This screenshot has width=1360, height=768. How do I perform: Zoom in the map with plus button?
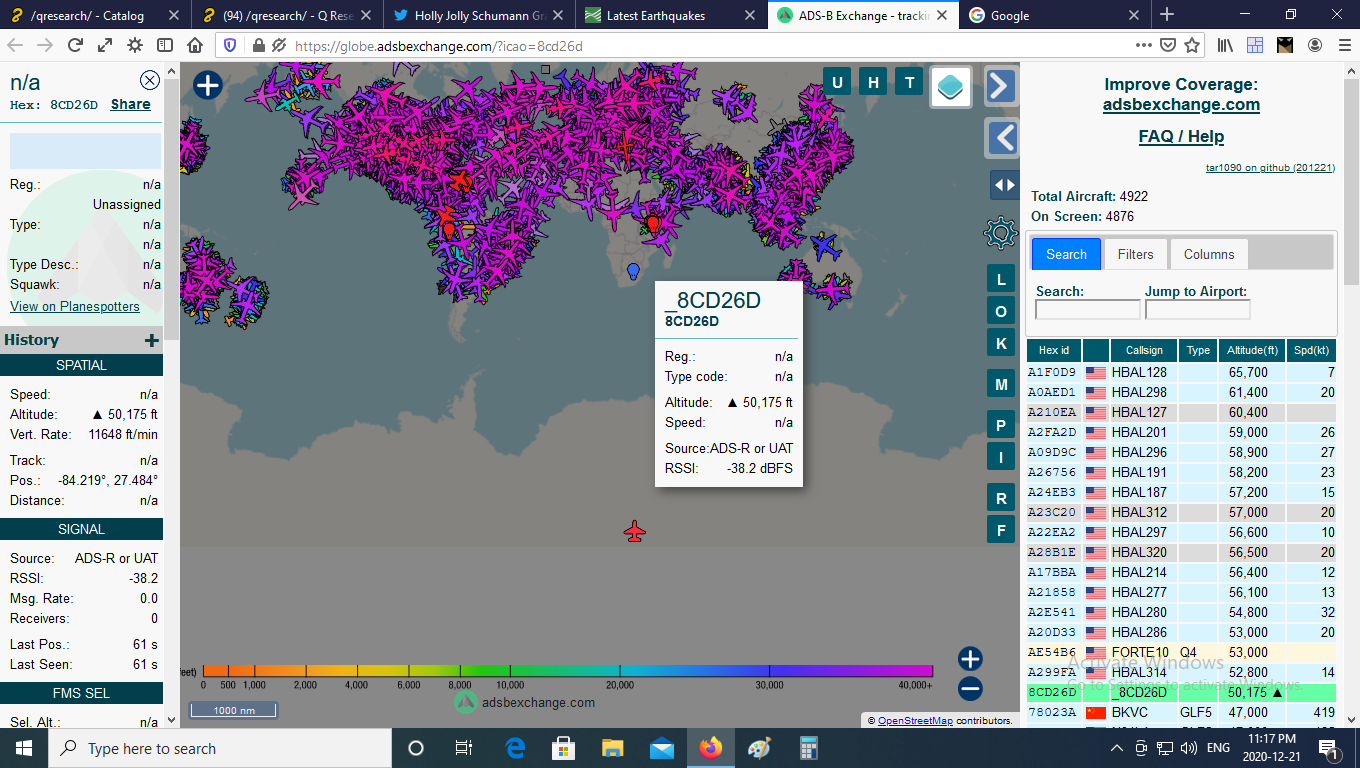tap(970, 658)
